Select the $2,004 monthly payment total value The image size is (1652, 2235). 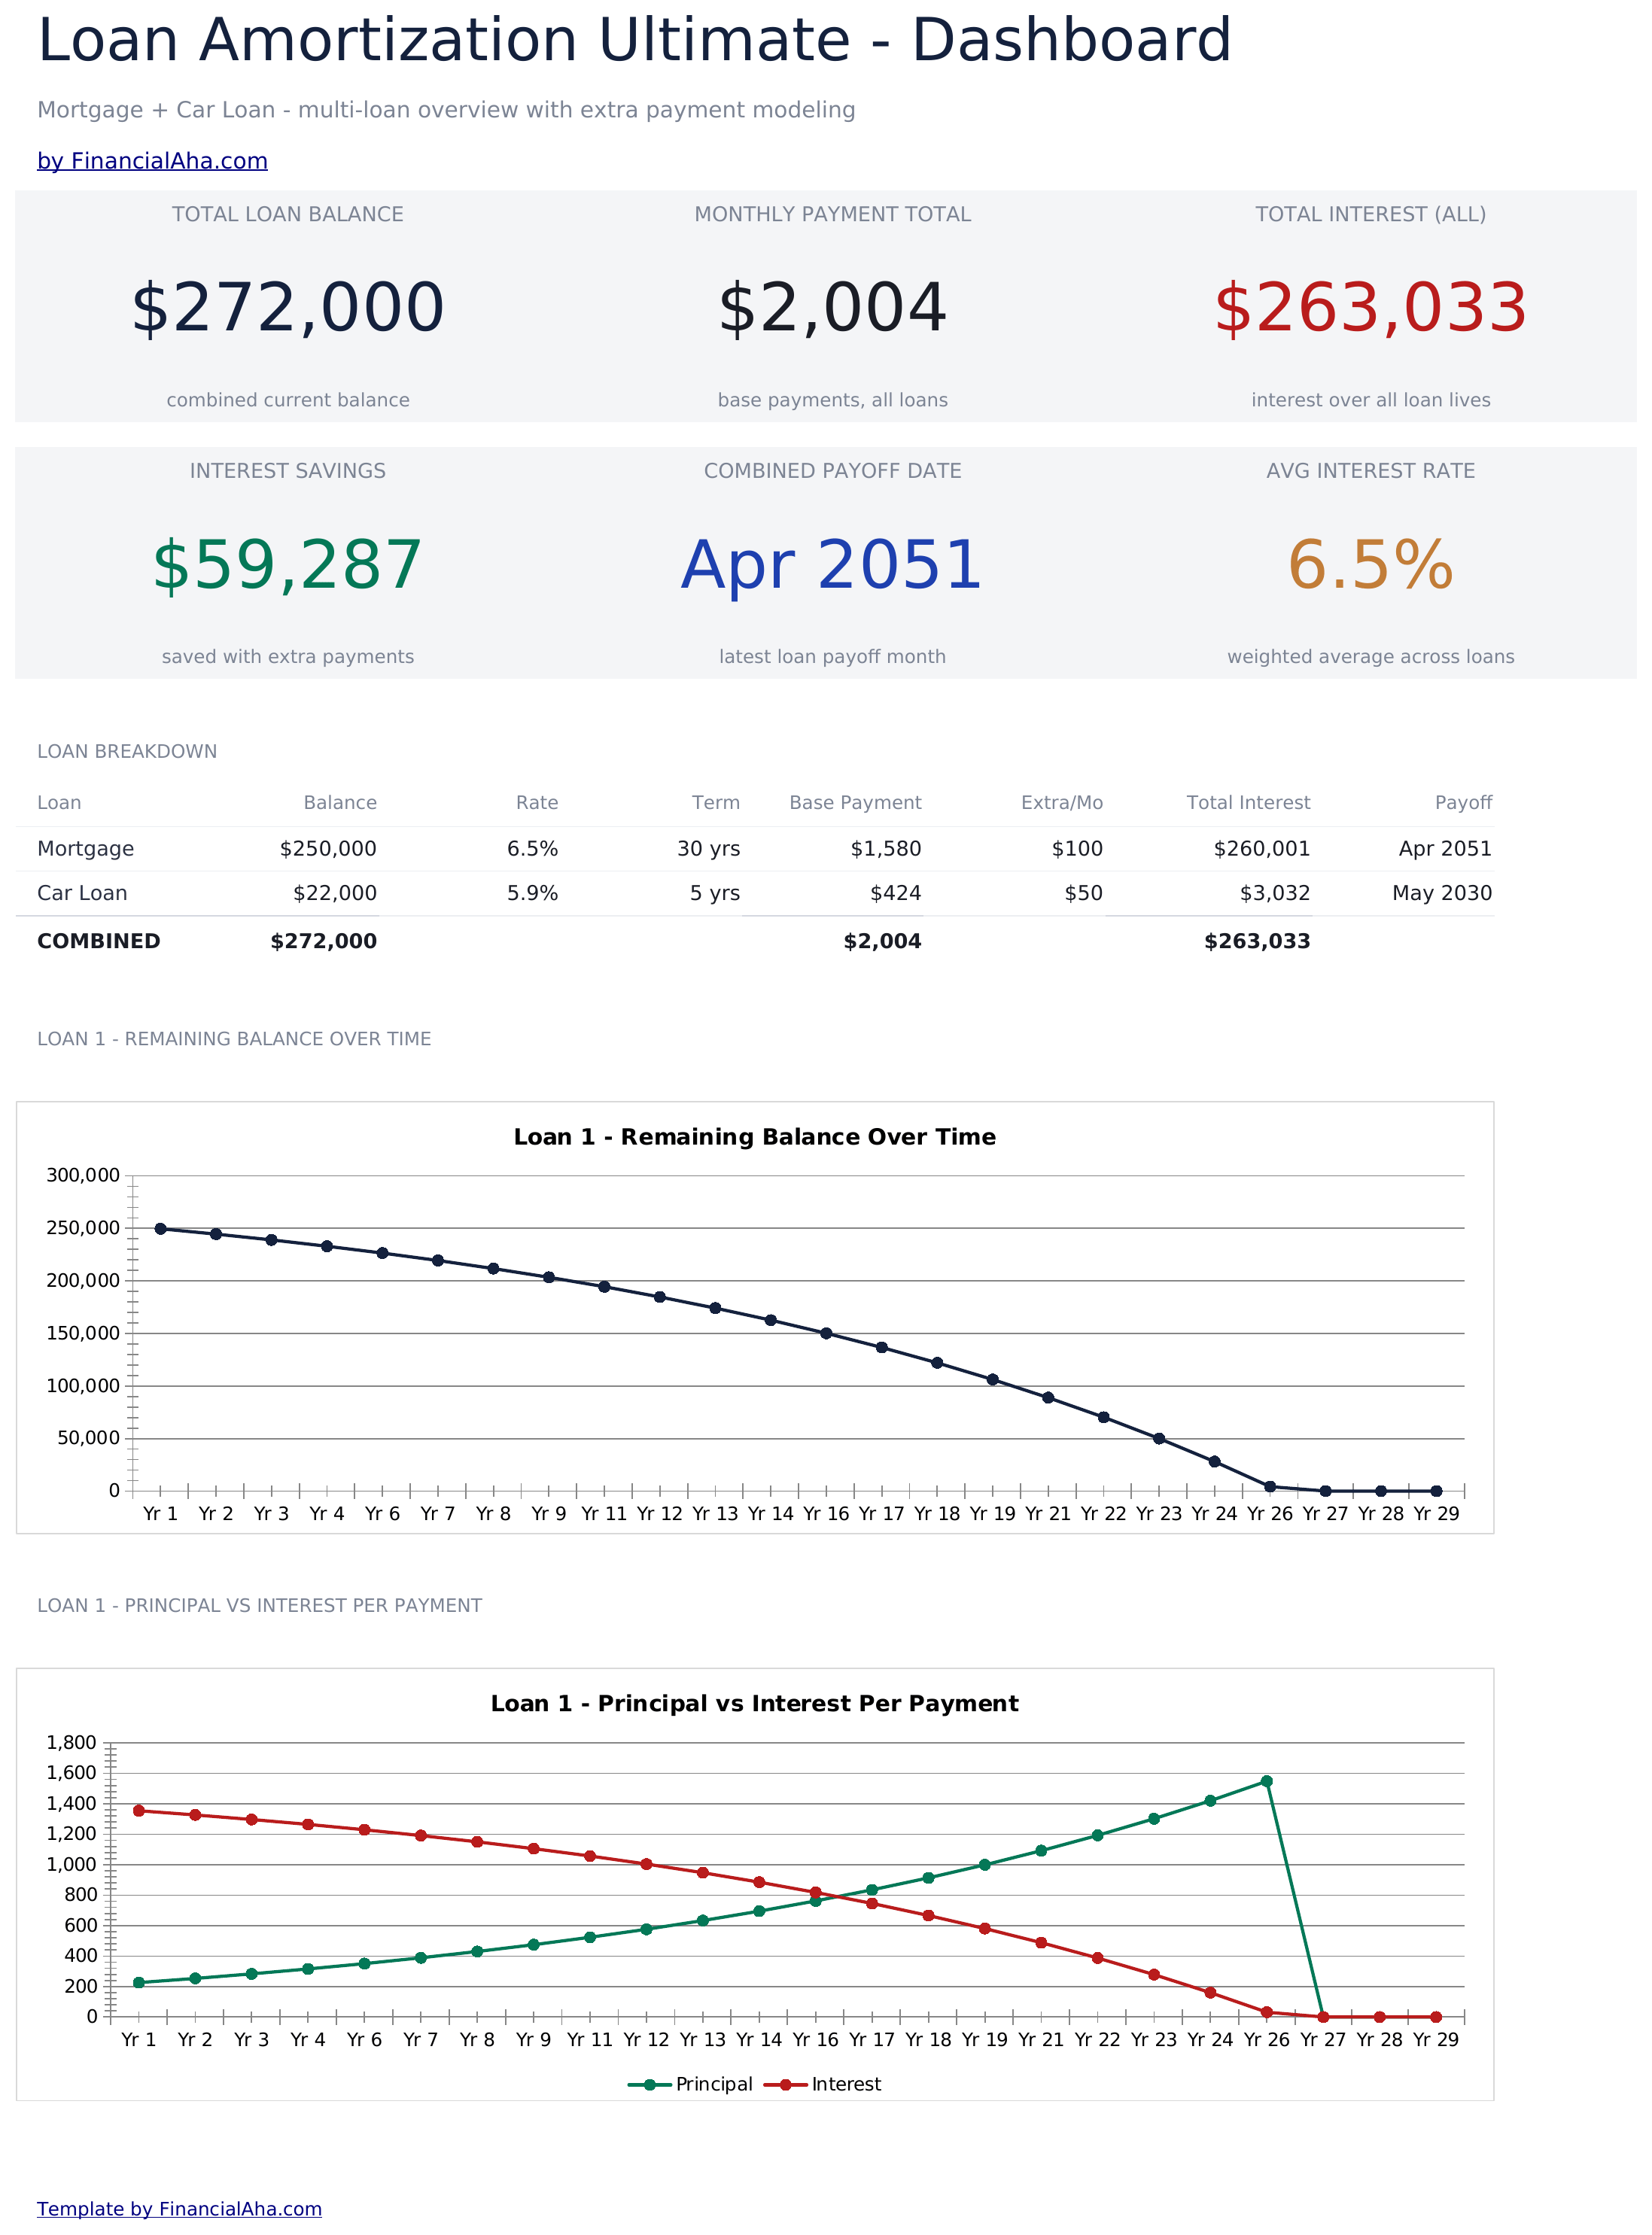[x=832, y=308]
